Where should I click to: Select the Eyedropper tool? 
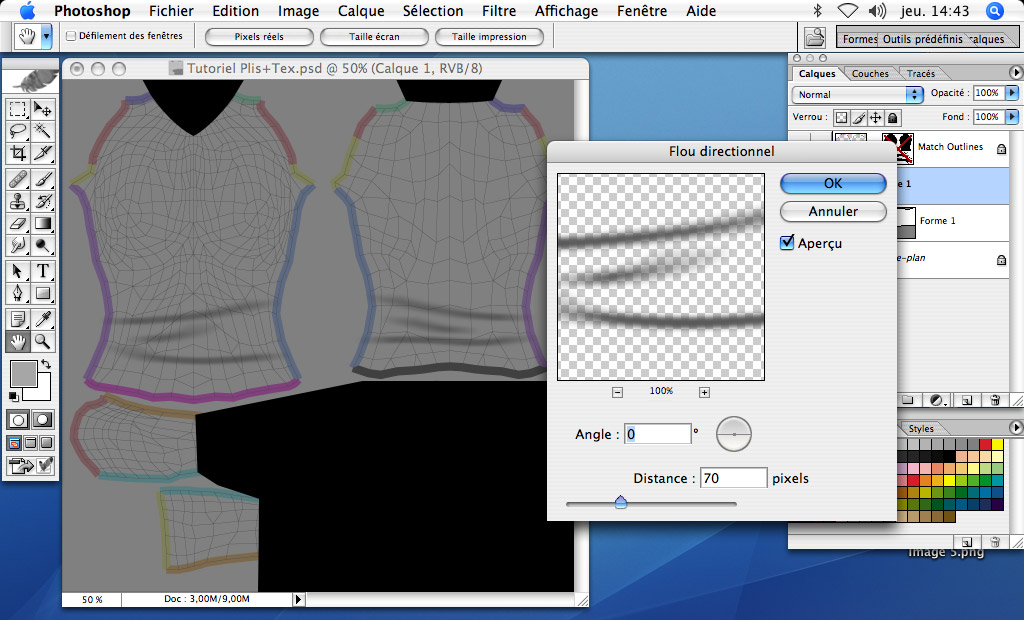point(43,319)
